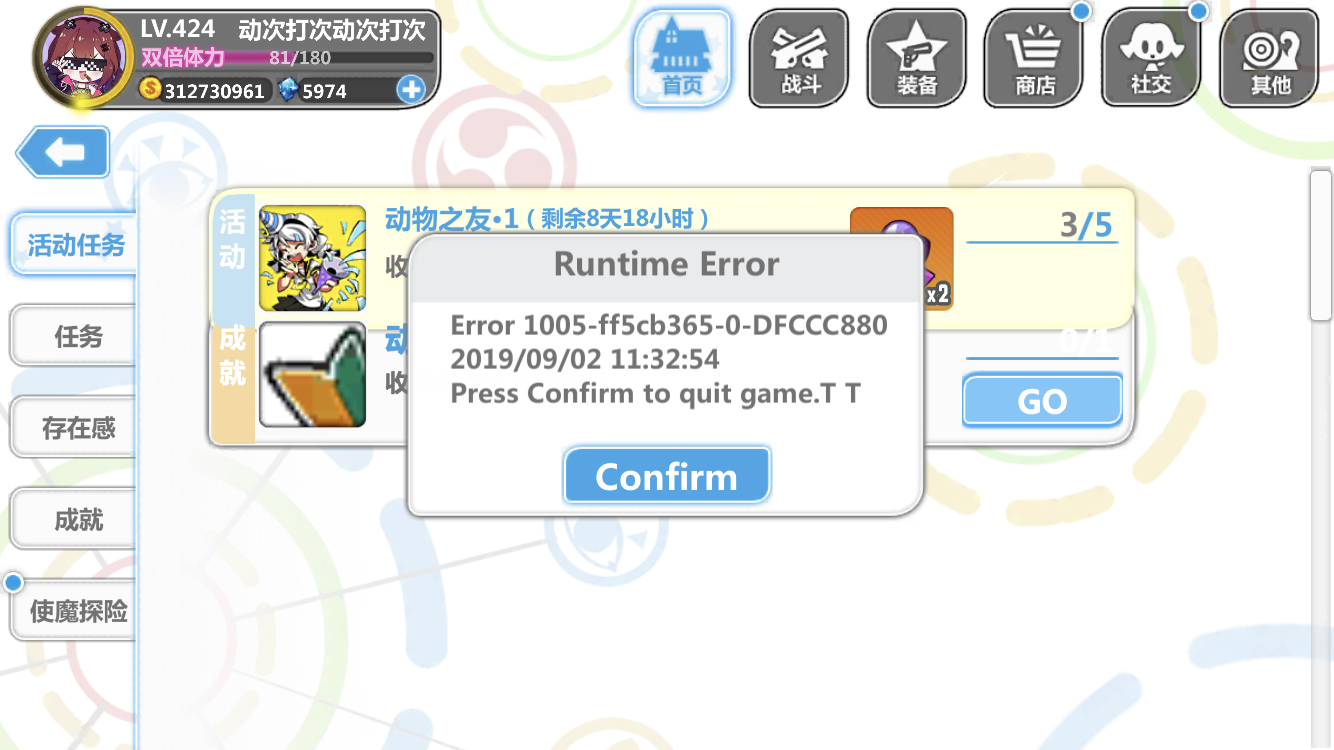
Task: Open the 社交 social icon
Action: [x=1152, y=58]
